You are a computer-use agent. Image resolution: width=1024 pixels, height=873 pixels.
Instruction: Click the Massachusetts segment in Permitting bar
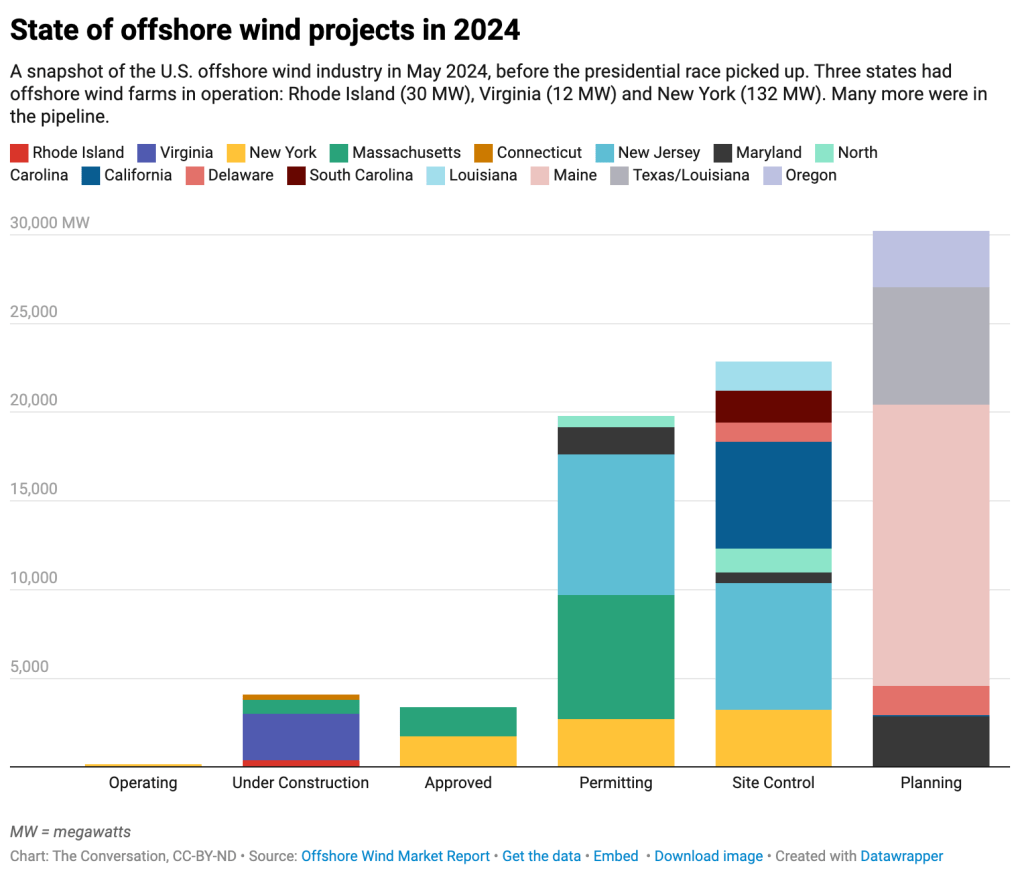[x=616, y=656]
